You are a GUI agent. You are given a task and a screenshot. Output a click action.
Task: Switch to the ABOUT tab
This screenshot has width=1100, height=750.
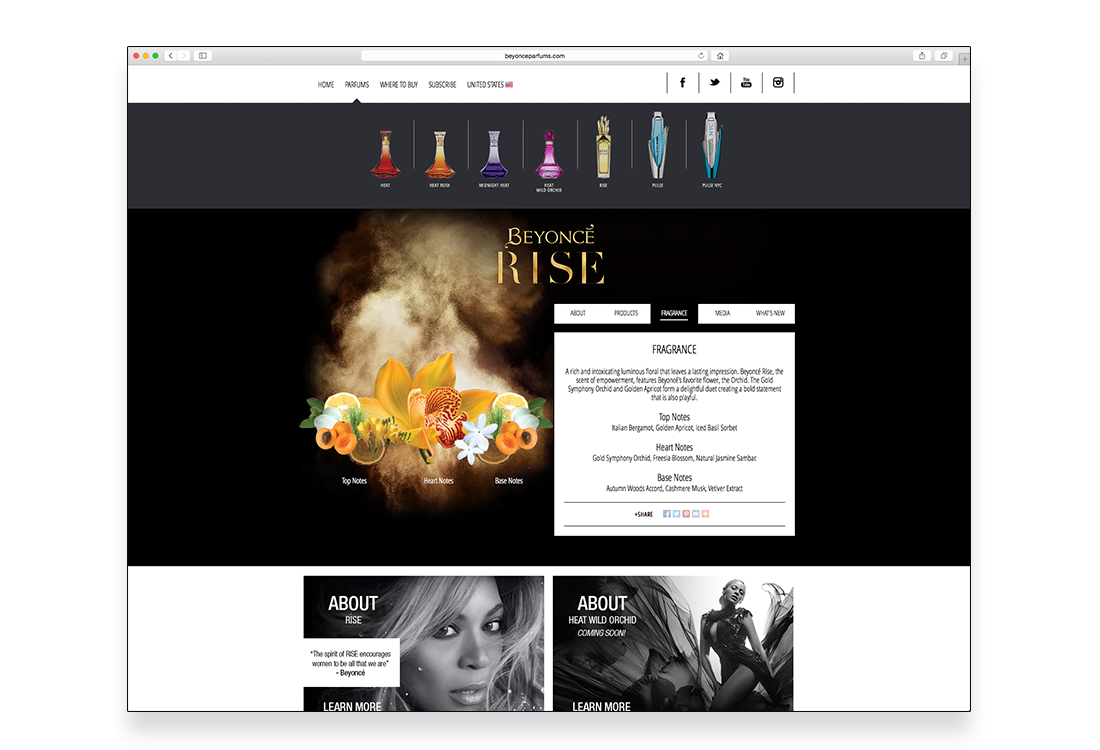pyautogui.click(x=578, y=313)
